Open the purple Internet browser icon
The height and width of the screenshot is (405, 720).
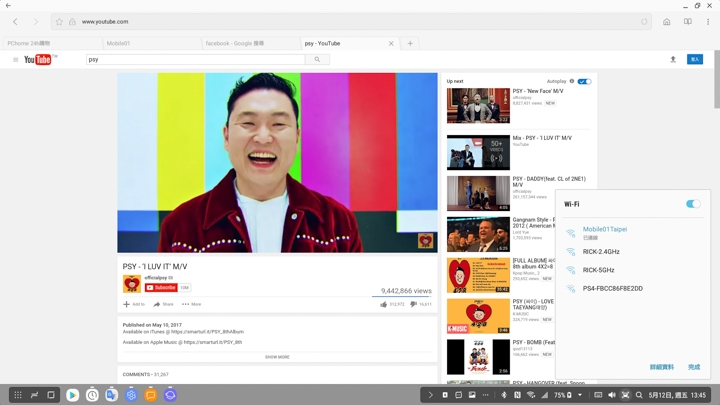click(170, 395)
